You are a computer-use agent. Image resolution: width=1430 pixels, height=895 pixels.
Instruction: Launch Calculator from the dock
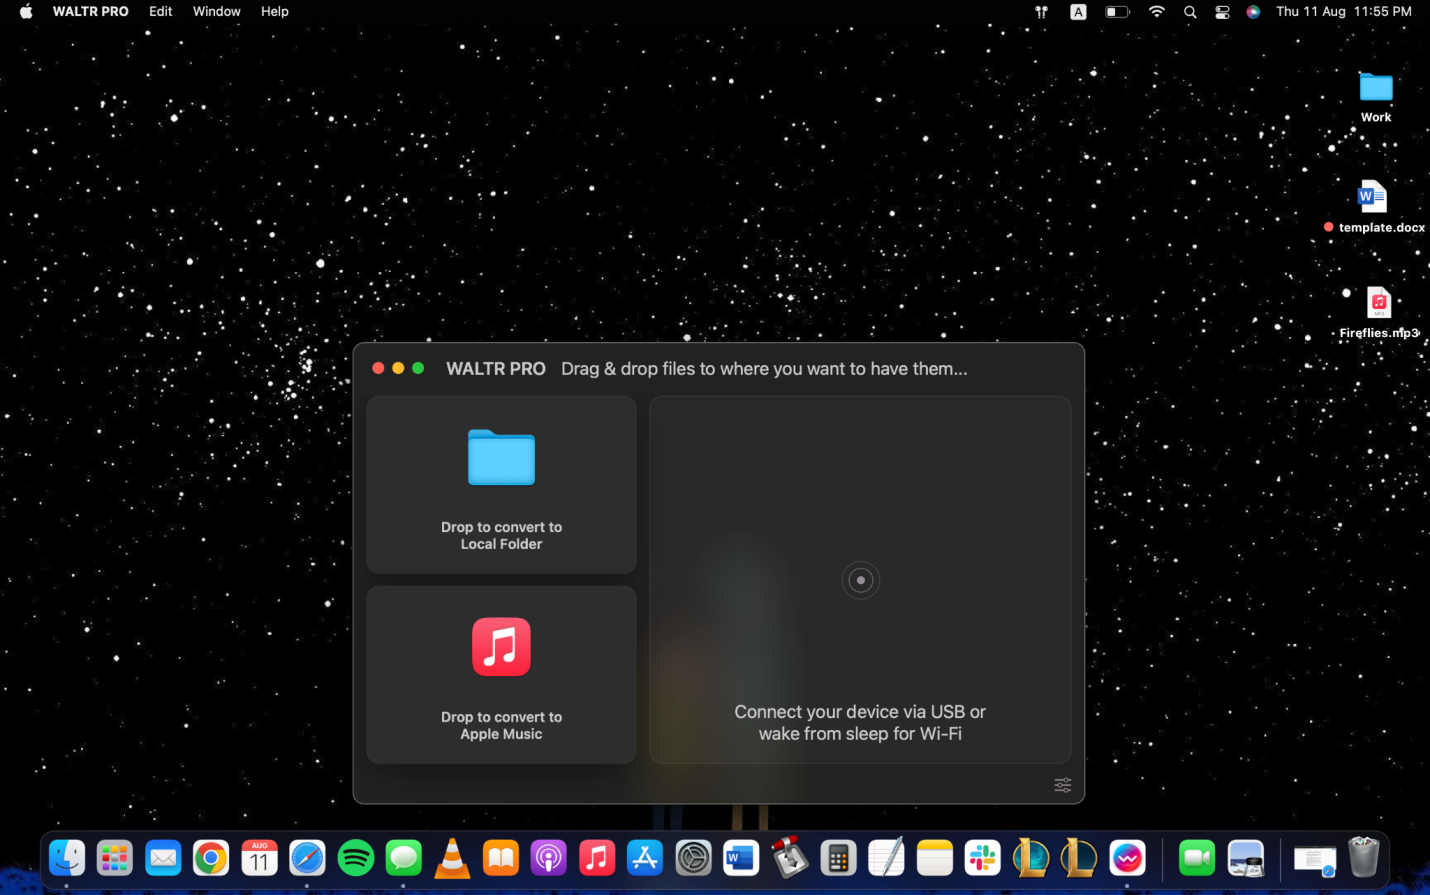coord(838,858)
